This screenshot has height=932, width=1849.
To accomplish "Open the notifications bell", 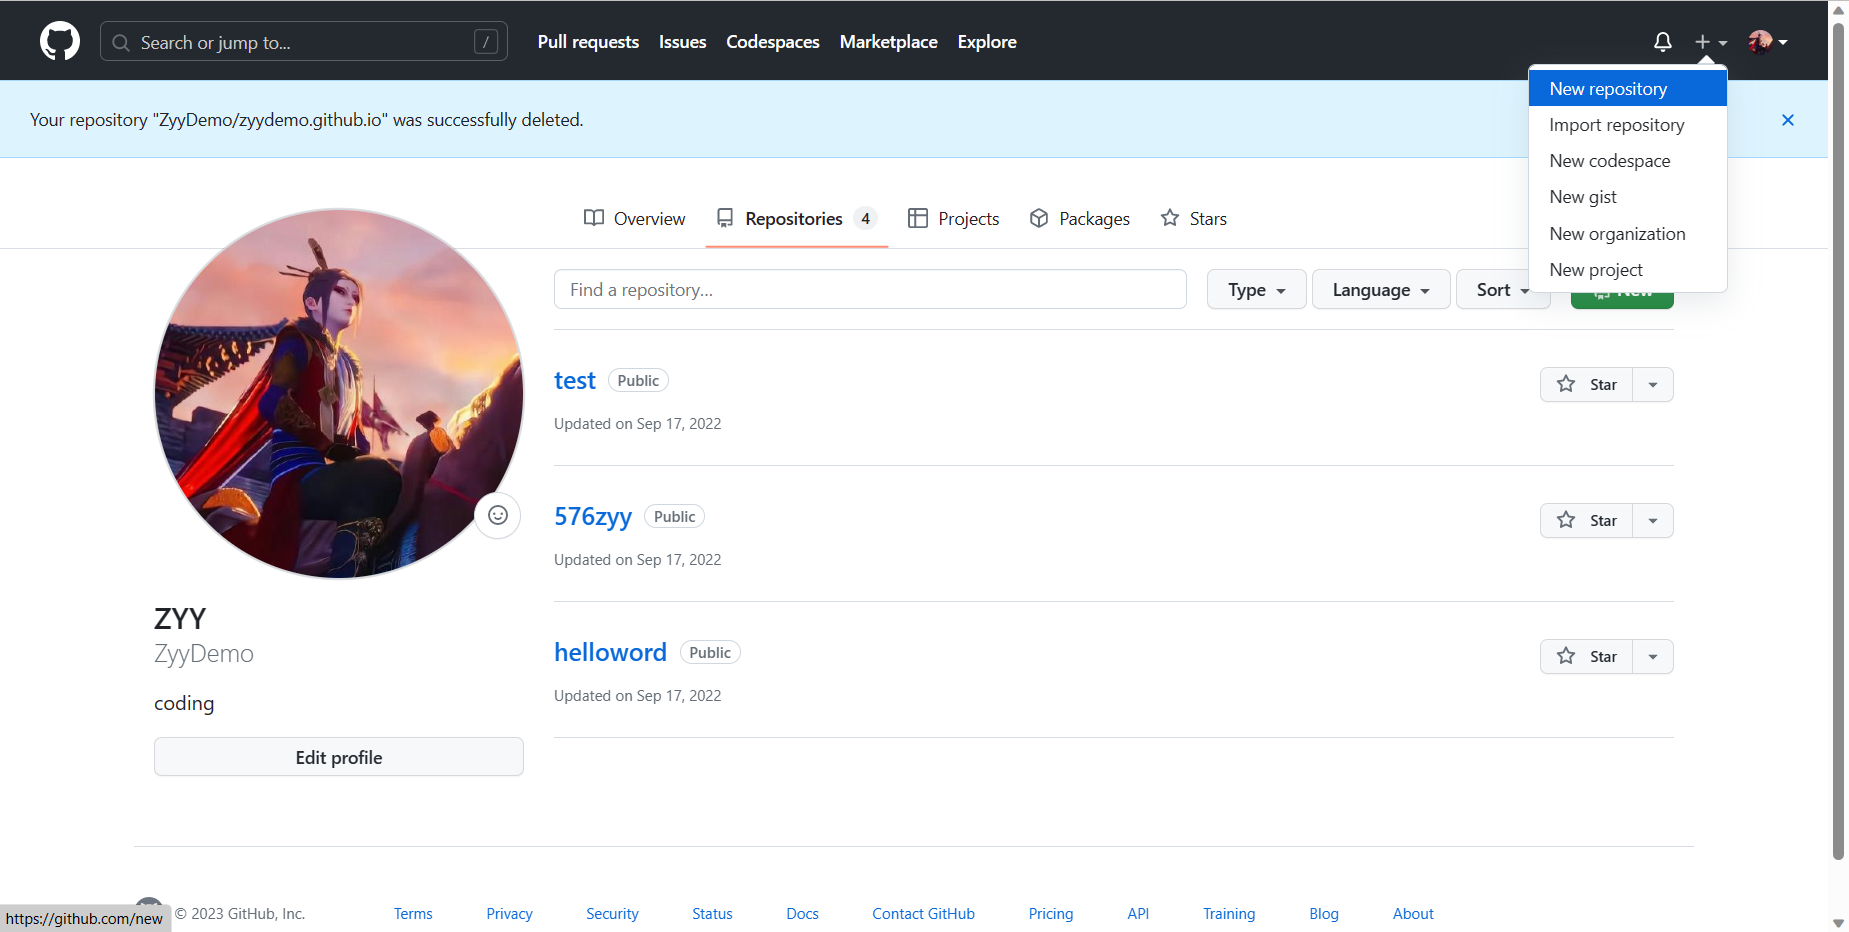I will (1662, 42).
